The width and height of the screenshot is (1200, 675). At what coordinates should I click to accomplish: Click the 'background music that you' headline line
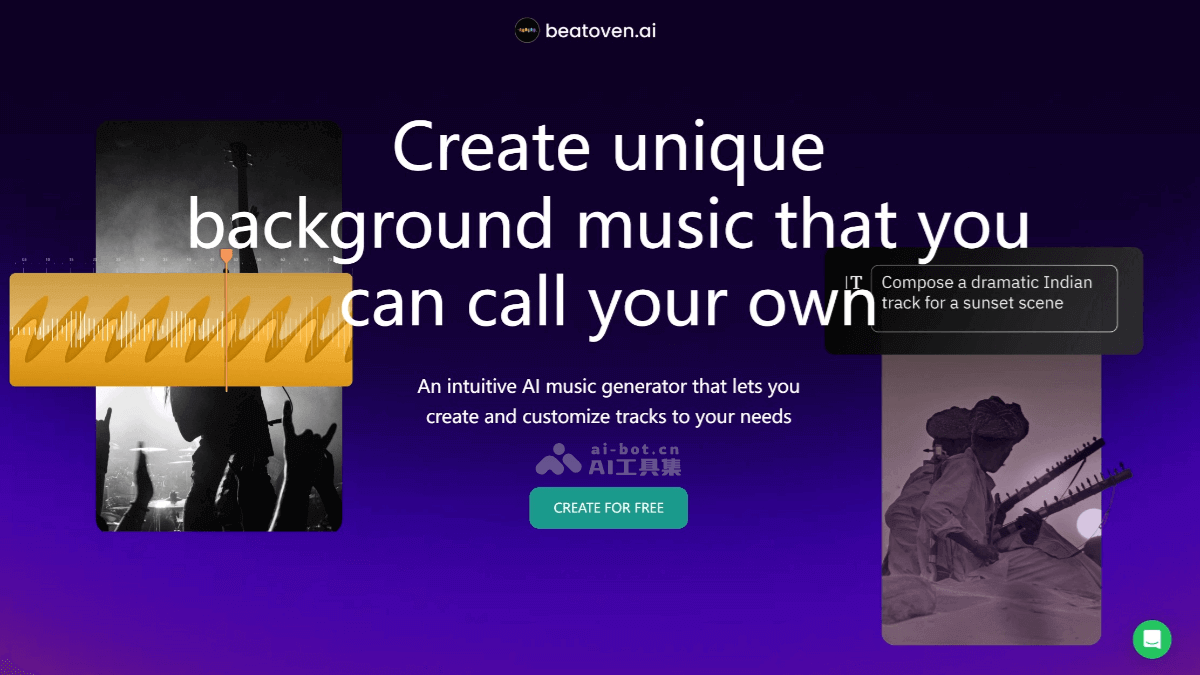tap(608, 223)
